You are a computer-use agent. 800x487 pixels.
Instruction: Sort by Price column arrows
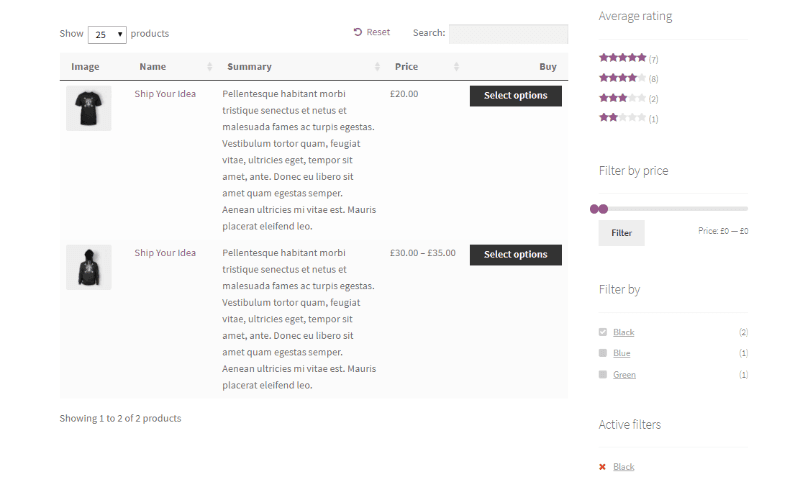pyautogui.click(x=456, y=67)
